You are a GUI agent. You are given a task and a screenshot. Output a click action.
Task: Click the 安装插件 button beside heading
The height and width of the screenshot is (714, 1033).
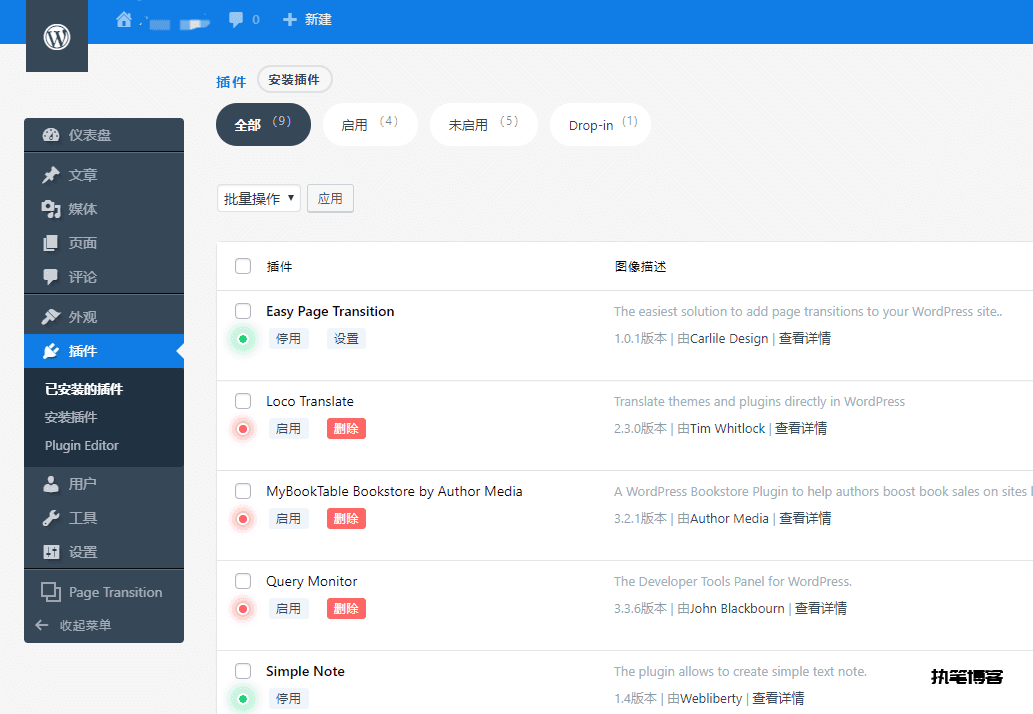coord(294,79)
